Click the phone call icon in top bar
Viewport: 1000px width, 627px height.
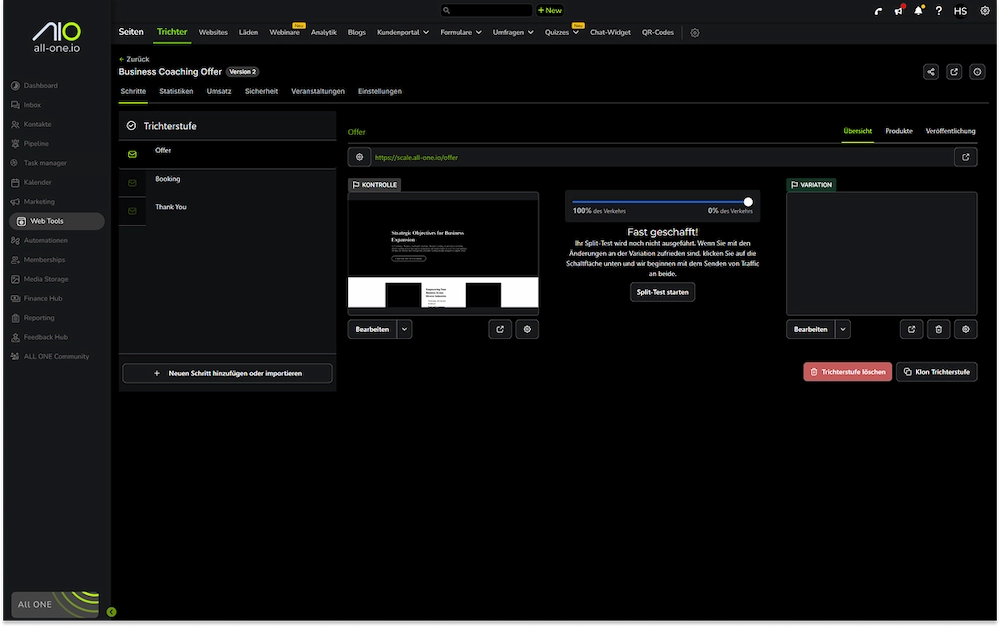click(x=878, y=11)
